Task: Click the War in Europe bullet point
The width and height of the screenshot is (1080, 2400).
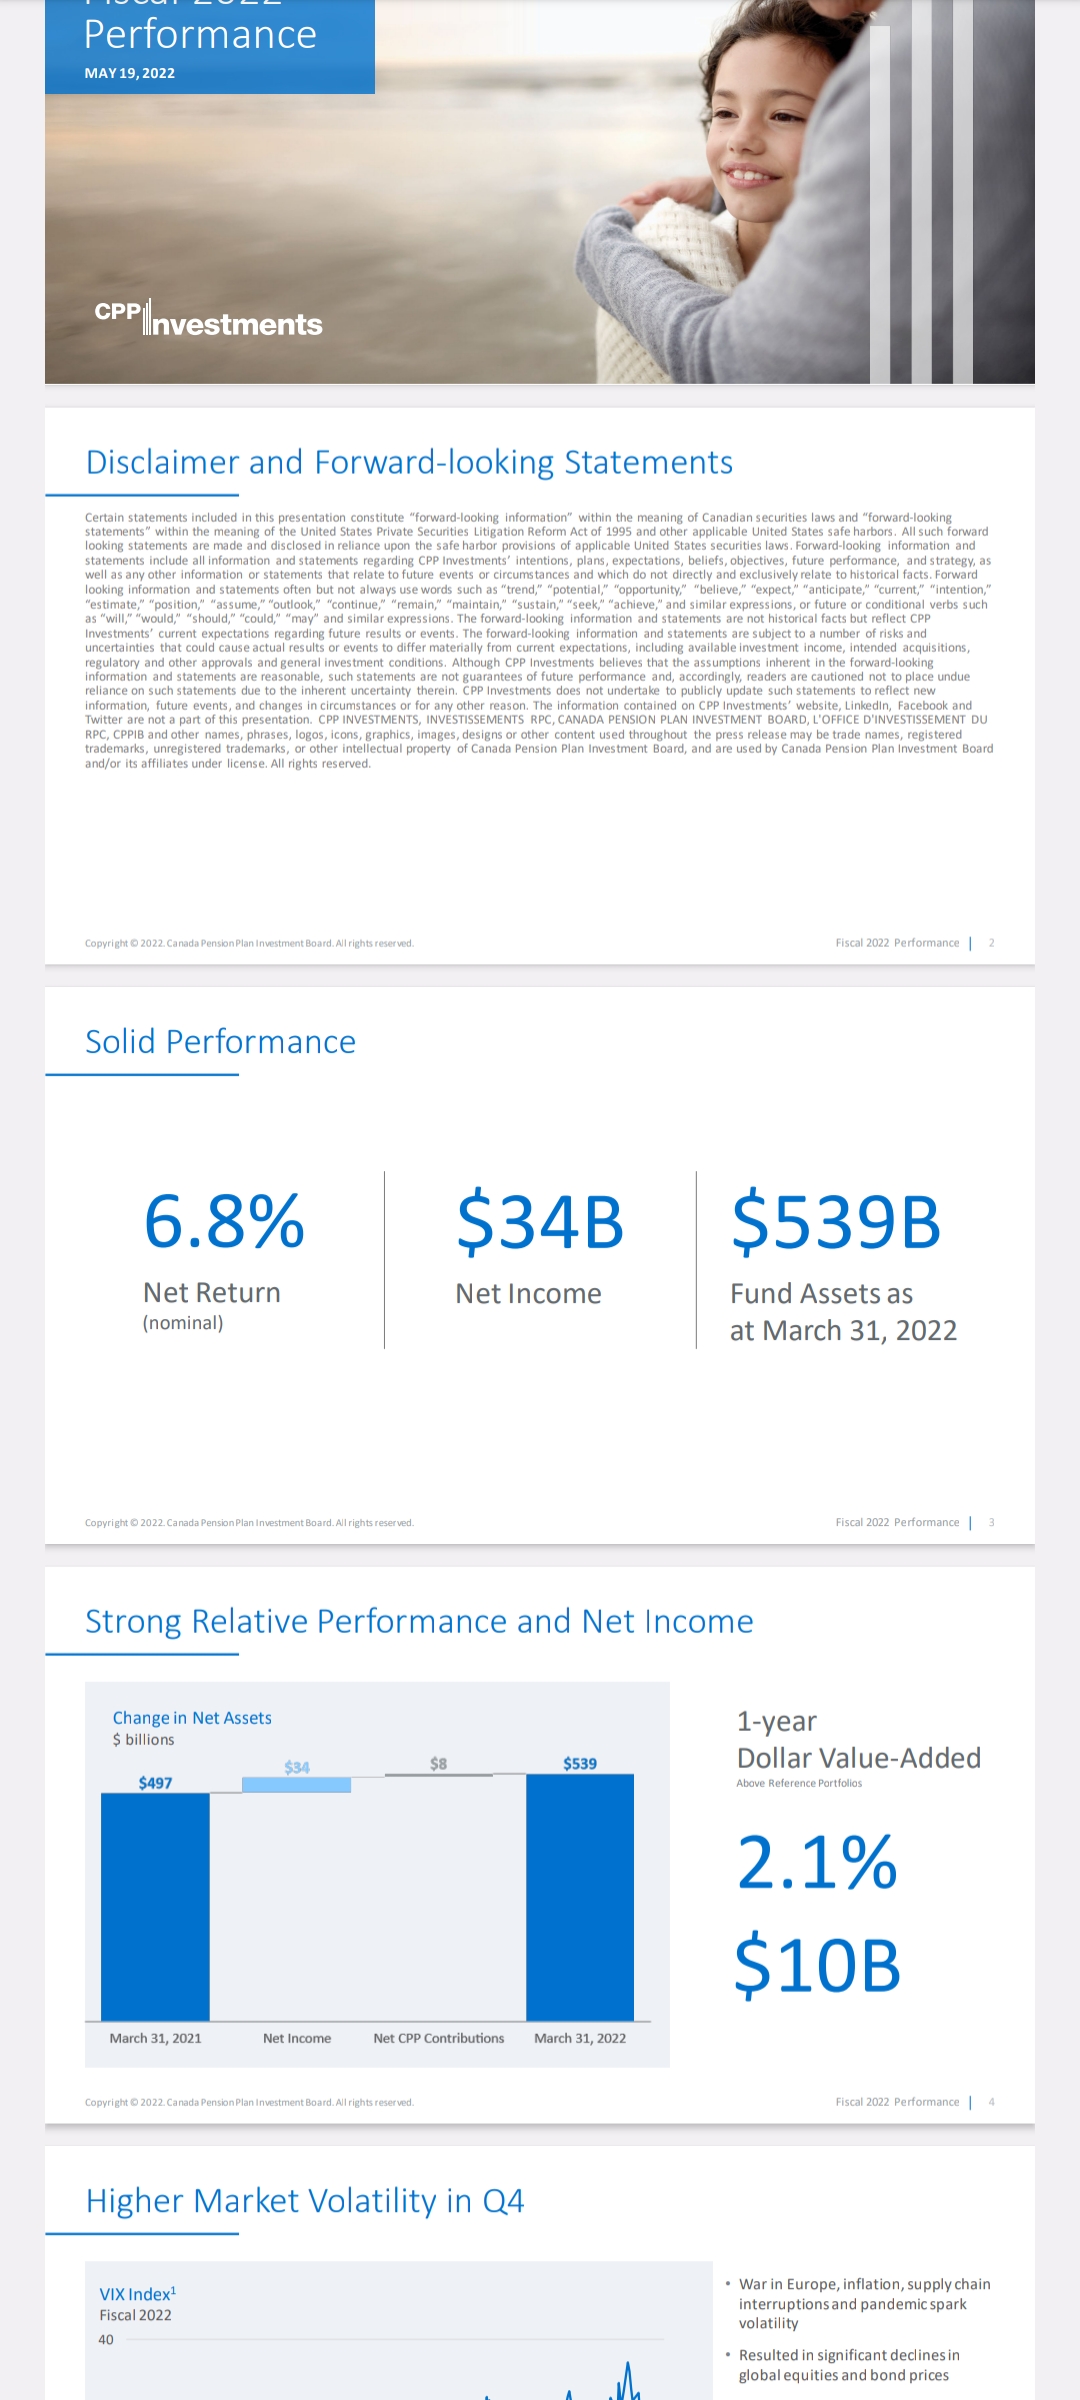Action: click(x=864, y=2303)
